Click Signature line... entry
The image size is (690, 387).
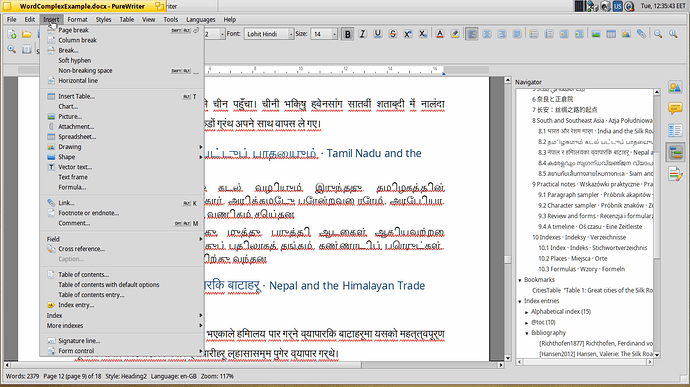[122, 341]
